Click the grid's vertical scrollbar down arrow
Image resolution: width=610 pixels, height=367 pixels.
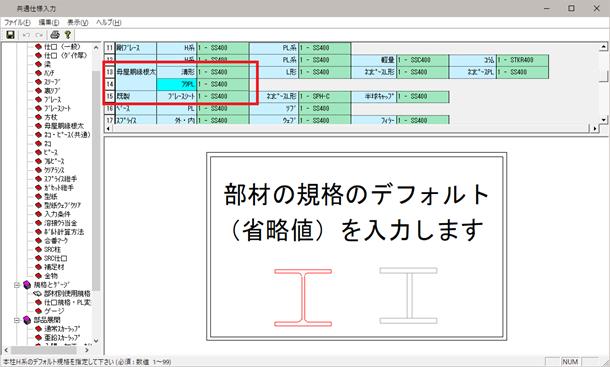pyautogui.click(x=603, y=120)
